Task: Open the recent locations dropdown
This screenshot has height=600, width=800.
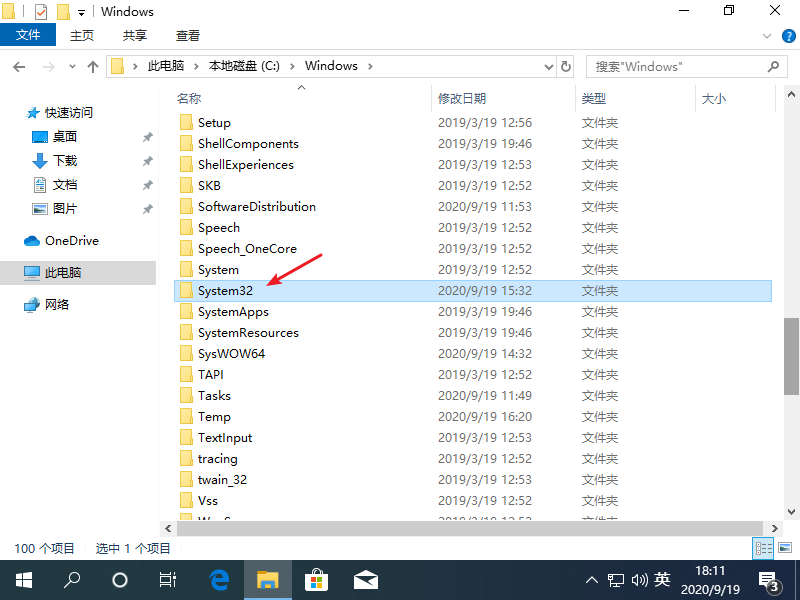Action: 72,67
